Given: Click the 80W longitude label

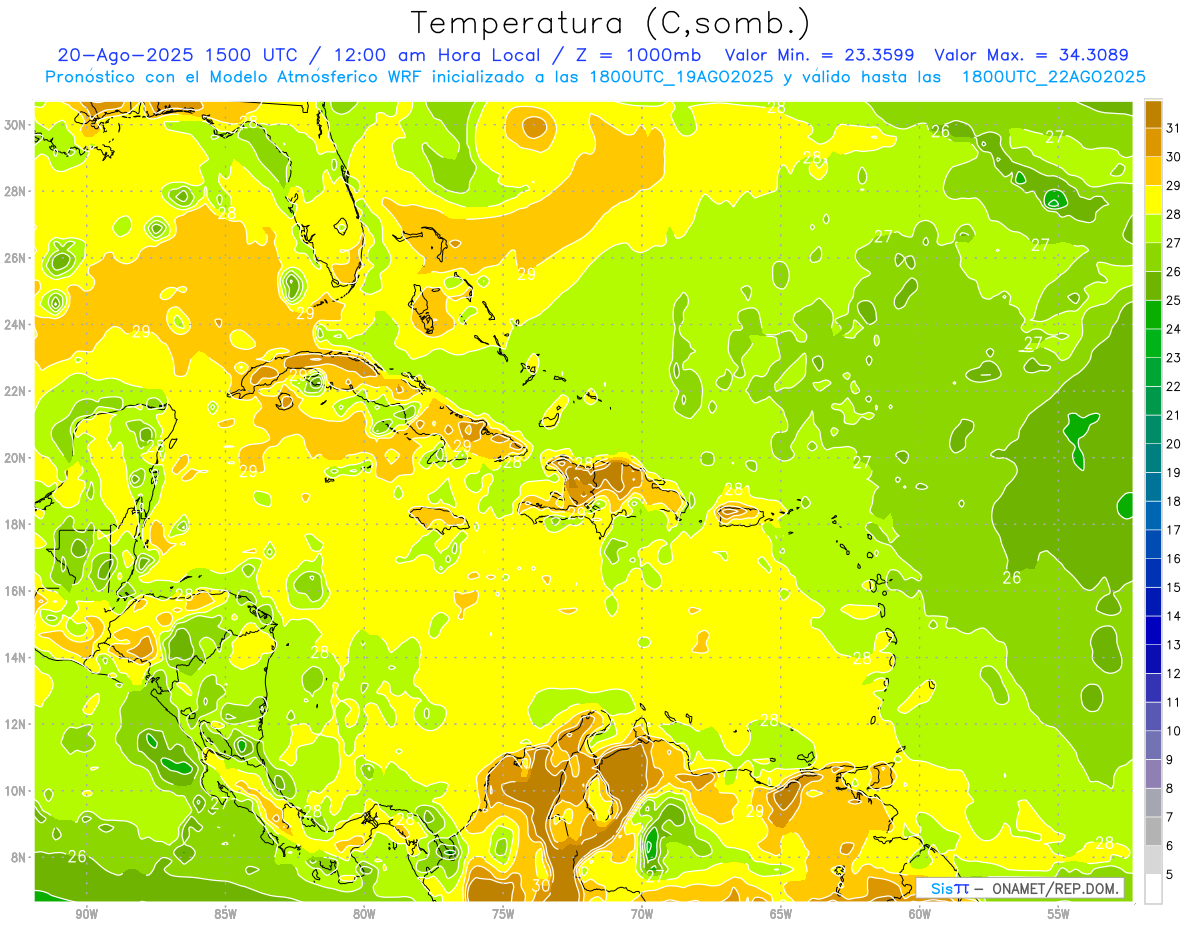Looking at the screenshot, I should click(x=364, y=914).
